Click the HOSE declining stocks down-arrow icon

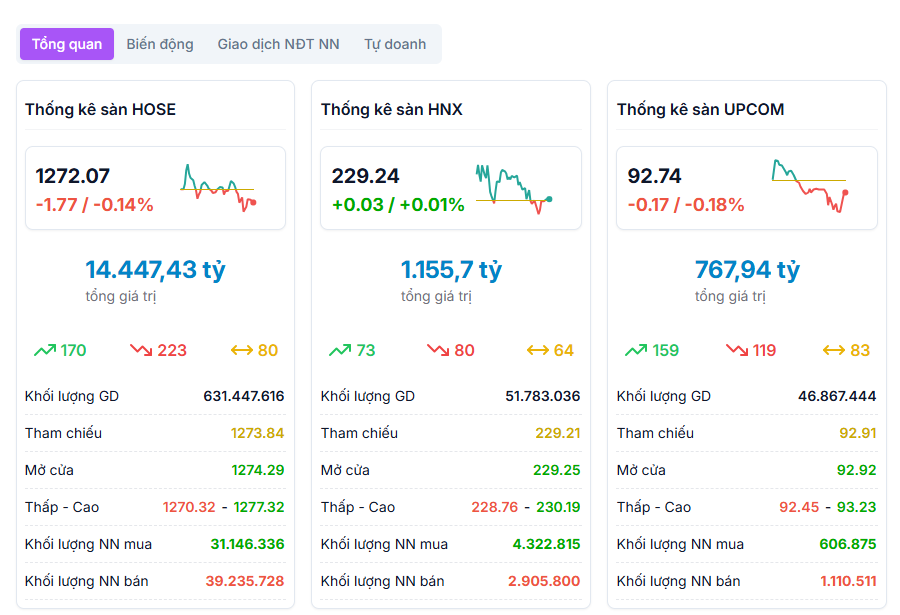(140, 350)
